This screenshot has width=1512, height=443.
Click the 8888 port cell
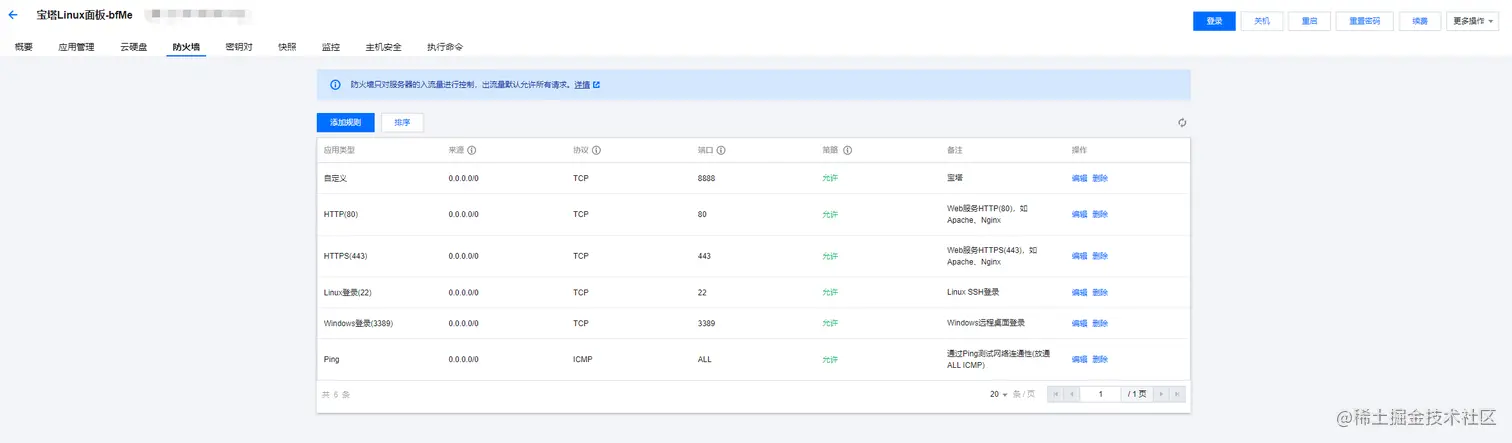707,178
